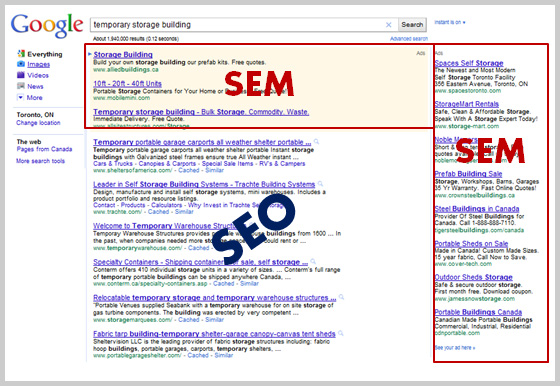This screenshot has height=386, width=560.
Task: Click the Search button
Action: pos(412,25)
